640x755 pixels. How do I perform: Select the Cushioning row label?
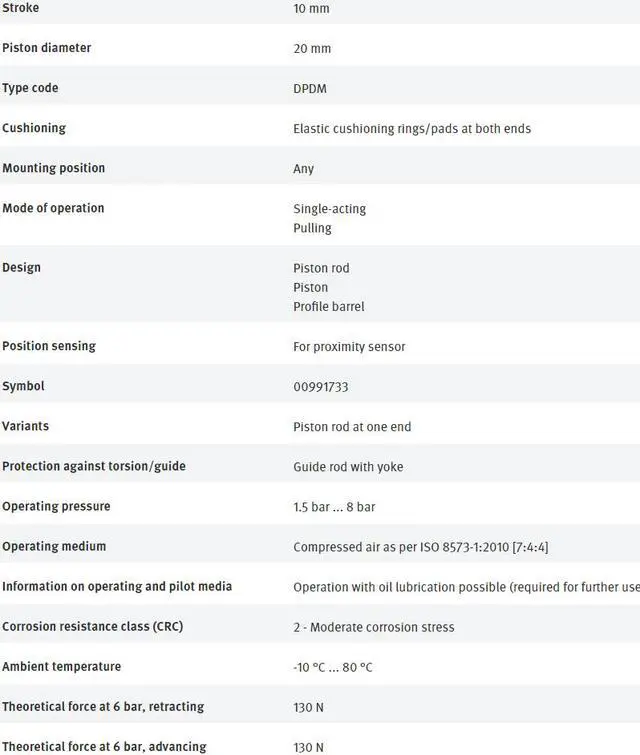click(x=34, y=128)
